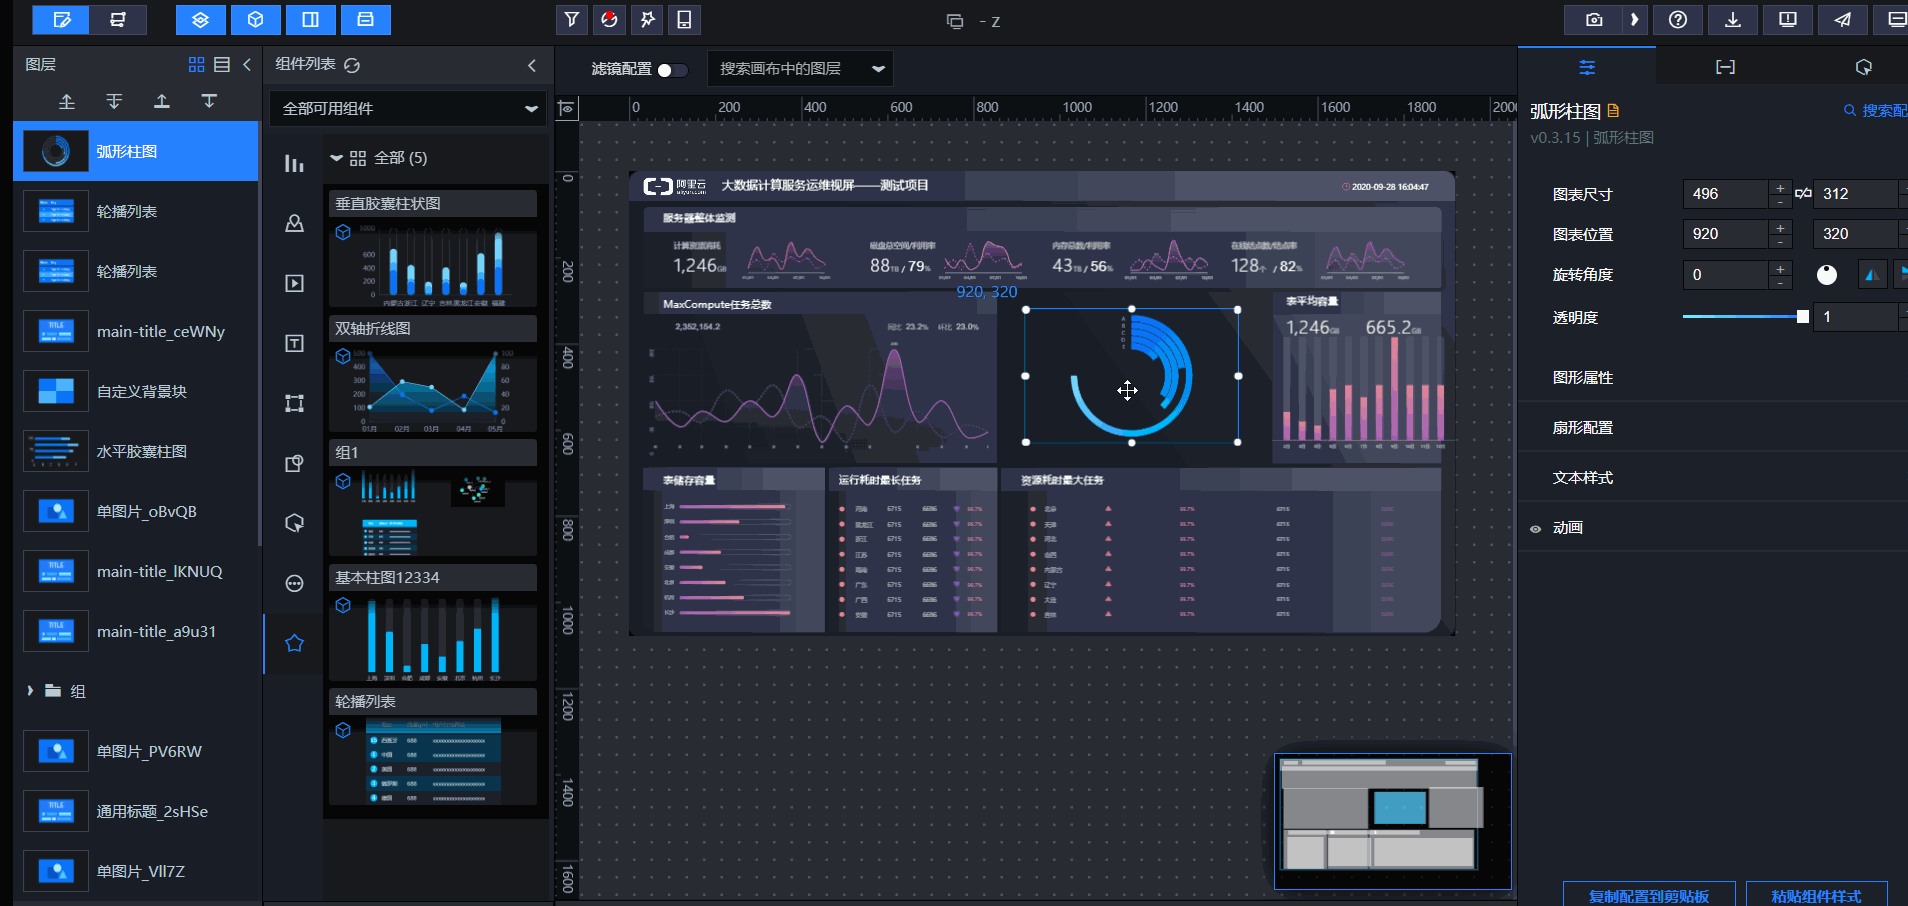Click the rotation angle dial knob
The image size is (1908, 906).
[x=1827, y=275]
